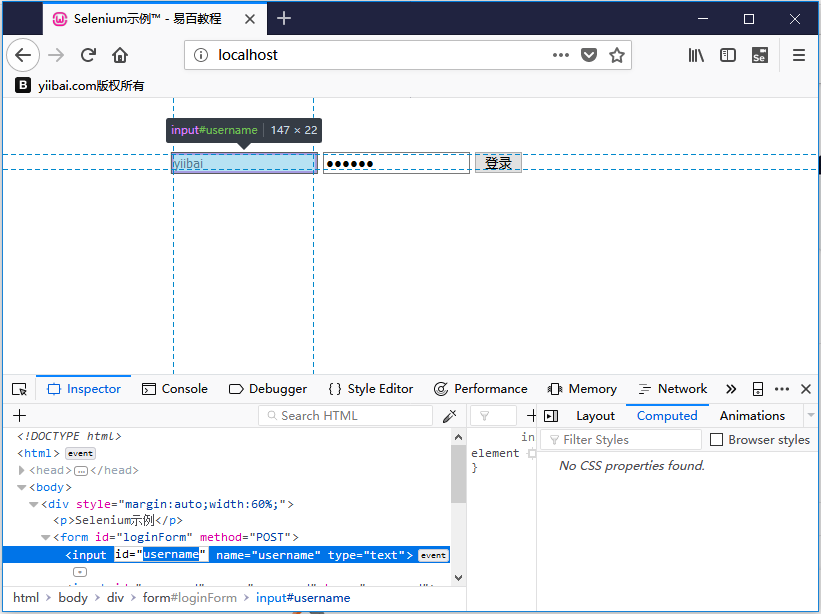821x614 pixels.
Task: Open the page actions three-dot menu
Action: click(561, 55)
